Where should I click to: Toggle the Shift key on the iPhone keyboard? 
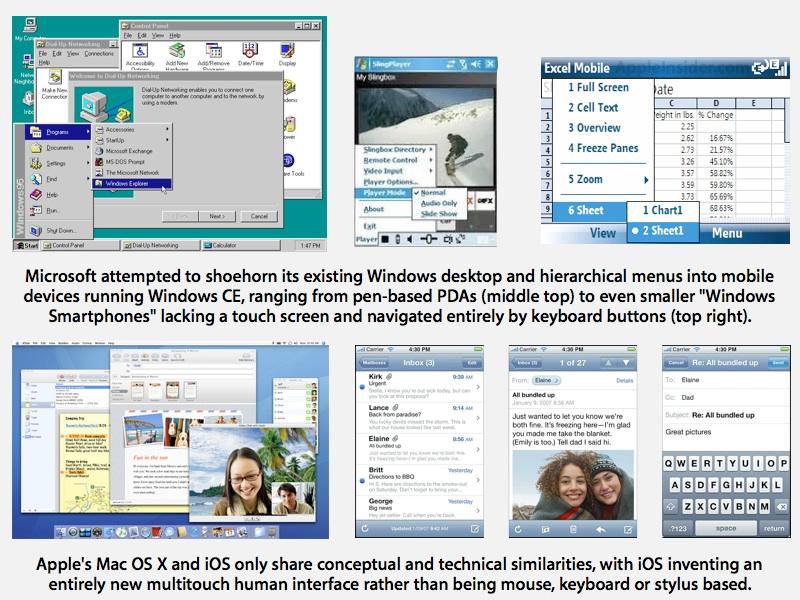pos(671,506)
